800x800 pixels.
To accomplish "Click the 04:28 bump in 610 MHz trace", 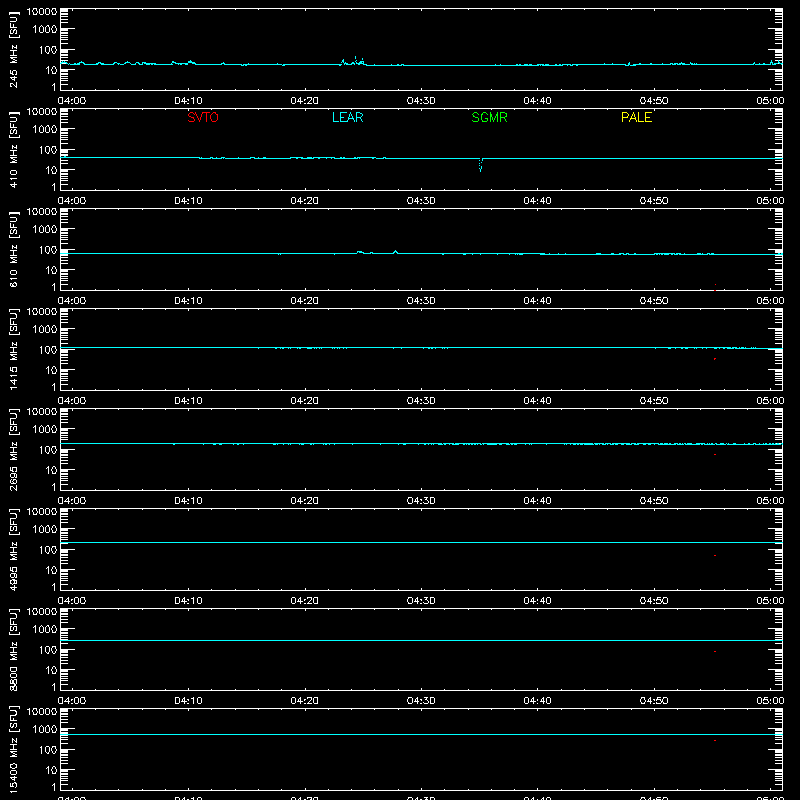I will click(x=395, y=252).
